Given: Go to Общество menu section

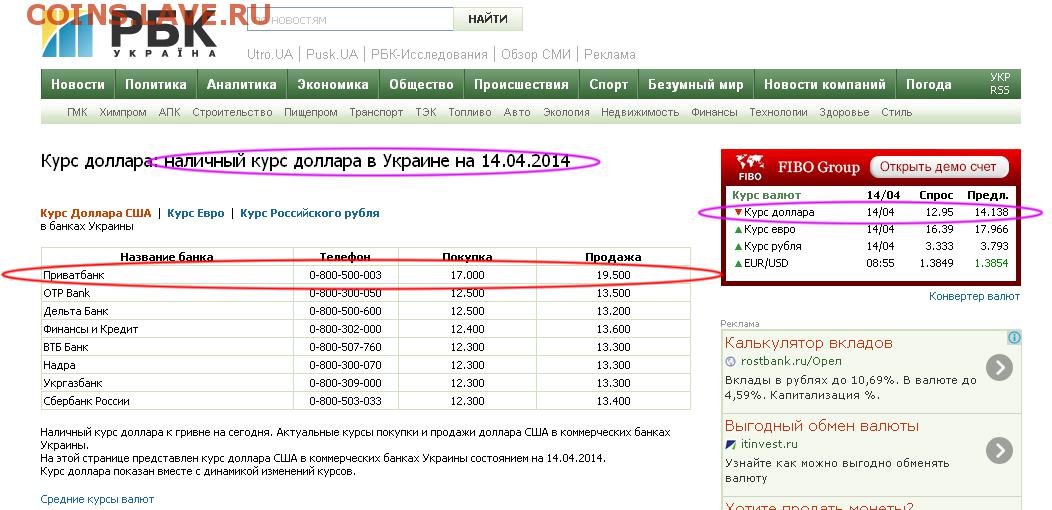Looking at the screenshot, I should [x=421, y=85].
